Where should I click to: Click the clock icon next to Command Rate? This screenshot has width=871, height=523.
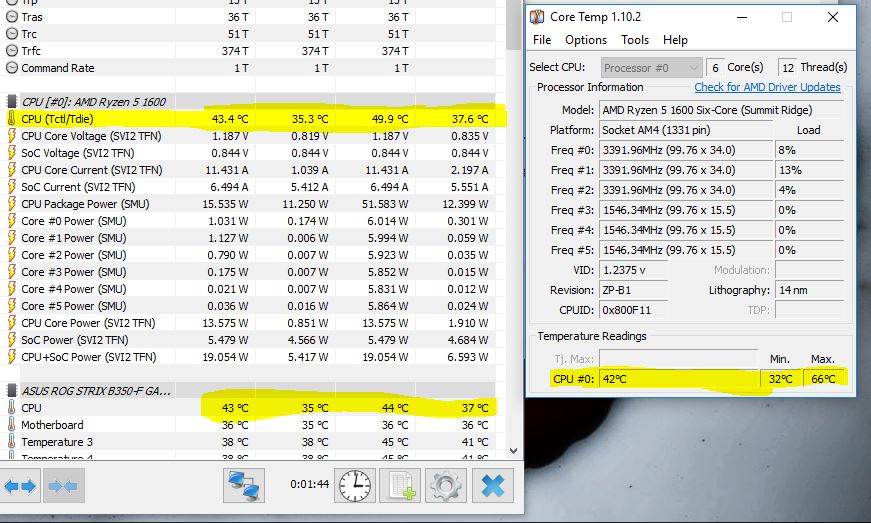coord(12,68)
